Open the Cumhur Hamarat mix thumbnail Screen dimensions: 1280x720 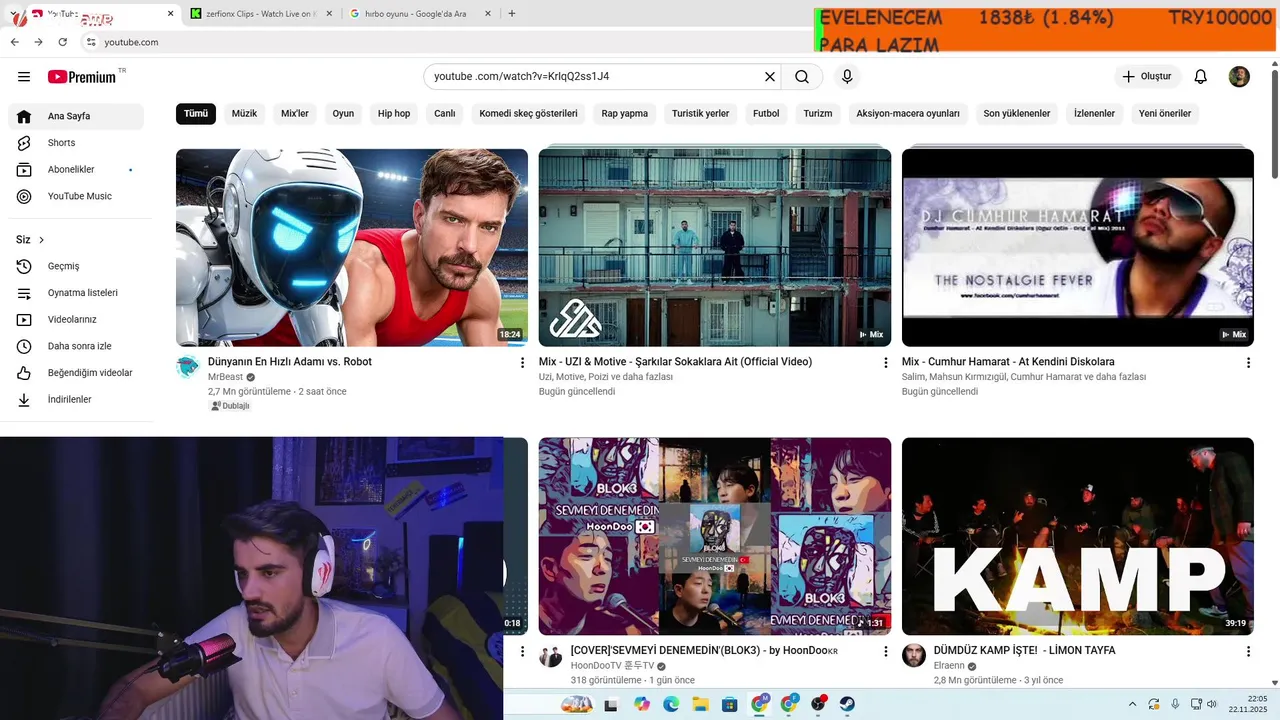pyautogui.click(x=1078, y=247)
